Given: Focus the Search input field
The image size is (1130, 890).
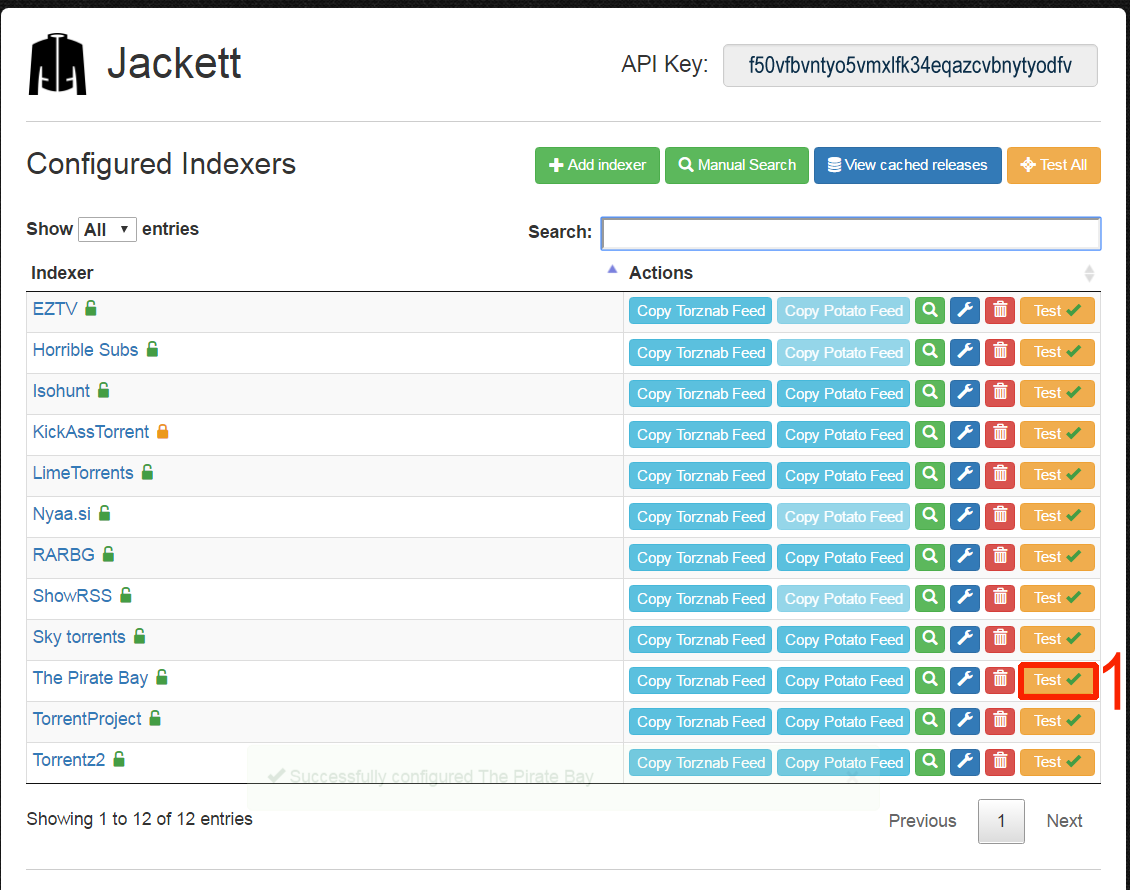Looking at the screenshot, I should 851,233.
